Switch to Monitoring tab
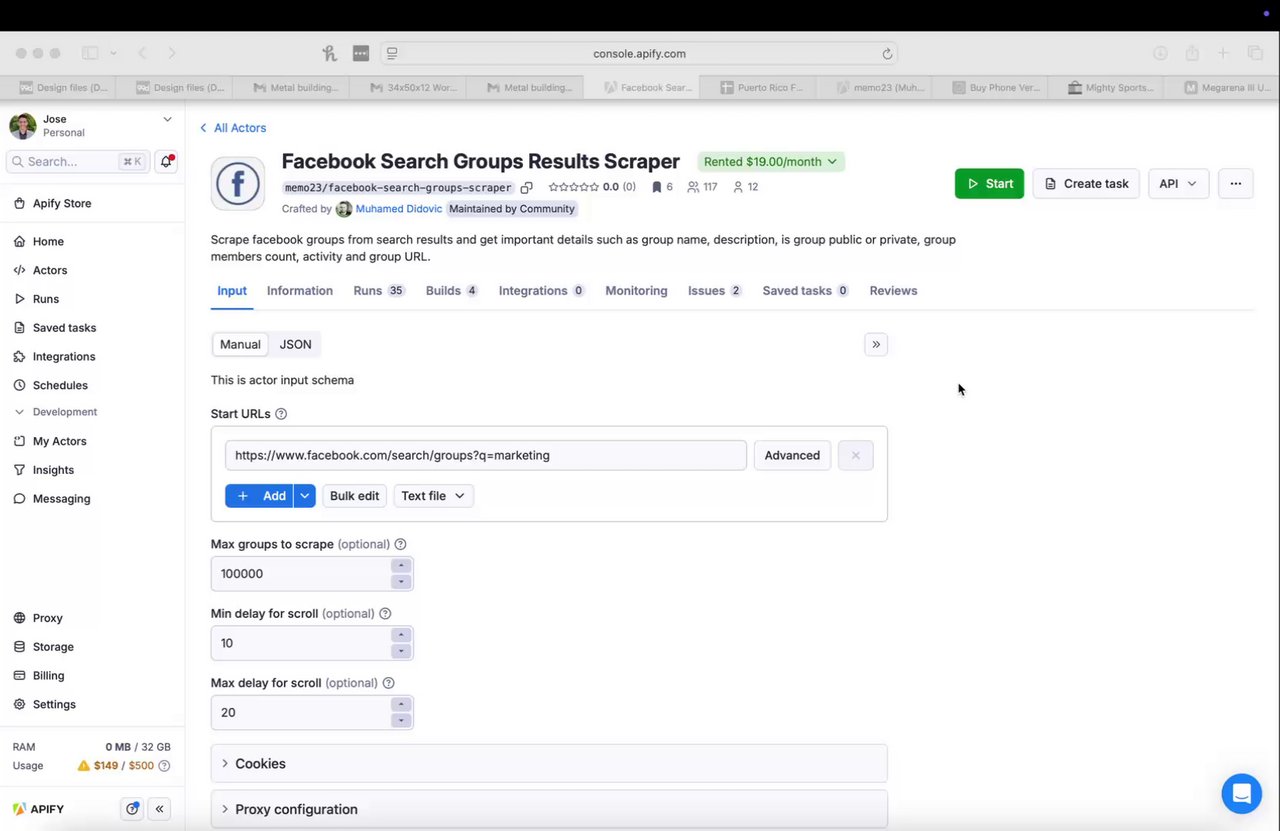This screenshot has height=831, width=1280. [636, 291]
